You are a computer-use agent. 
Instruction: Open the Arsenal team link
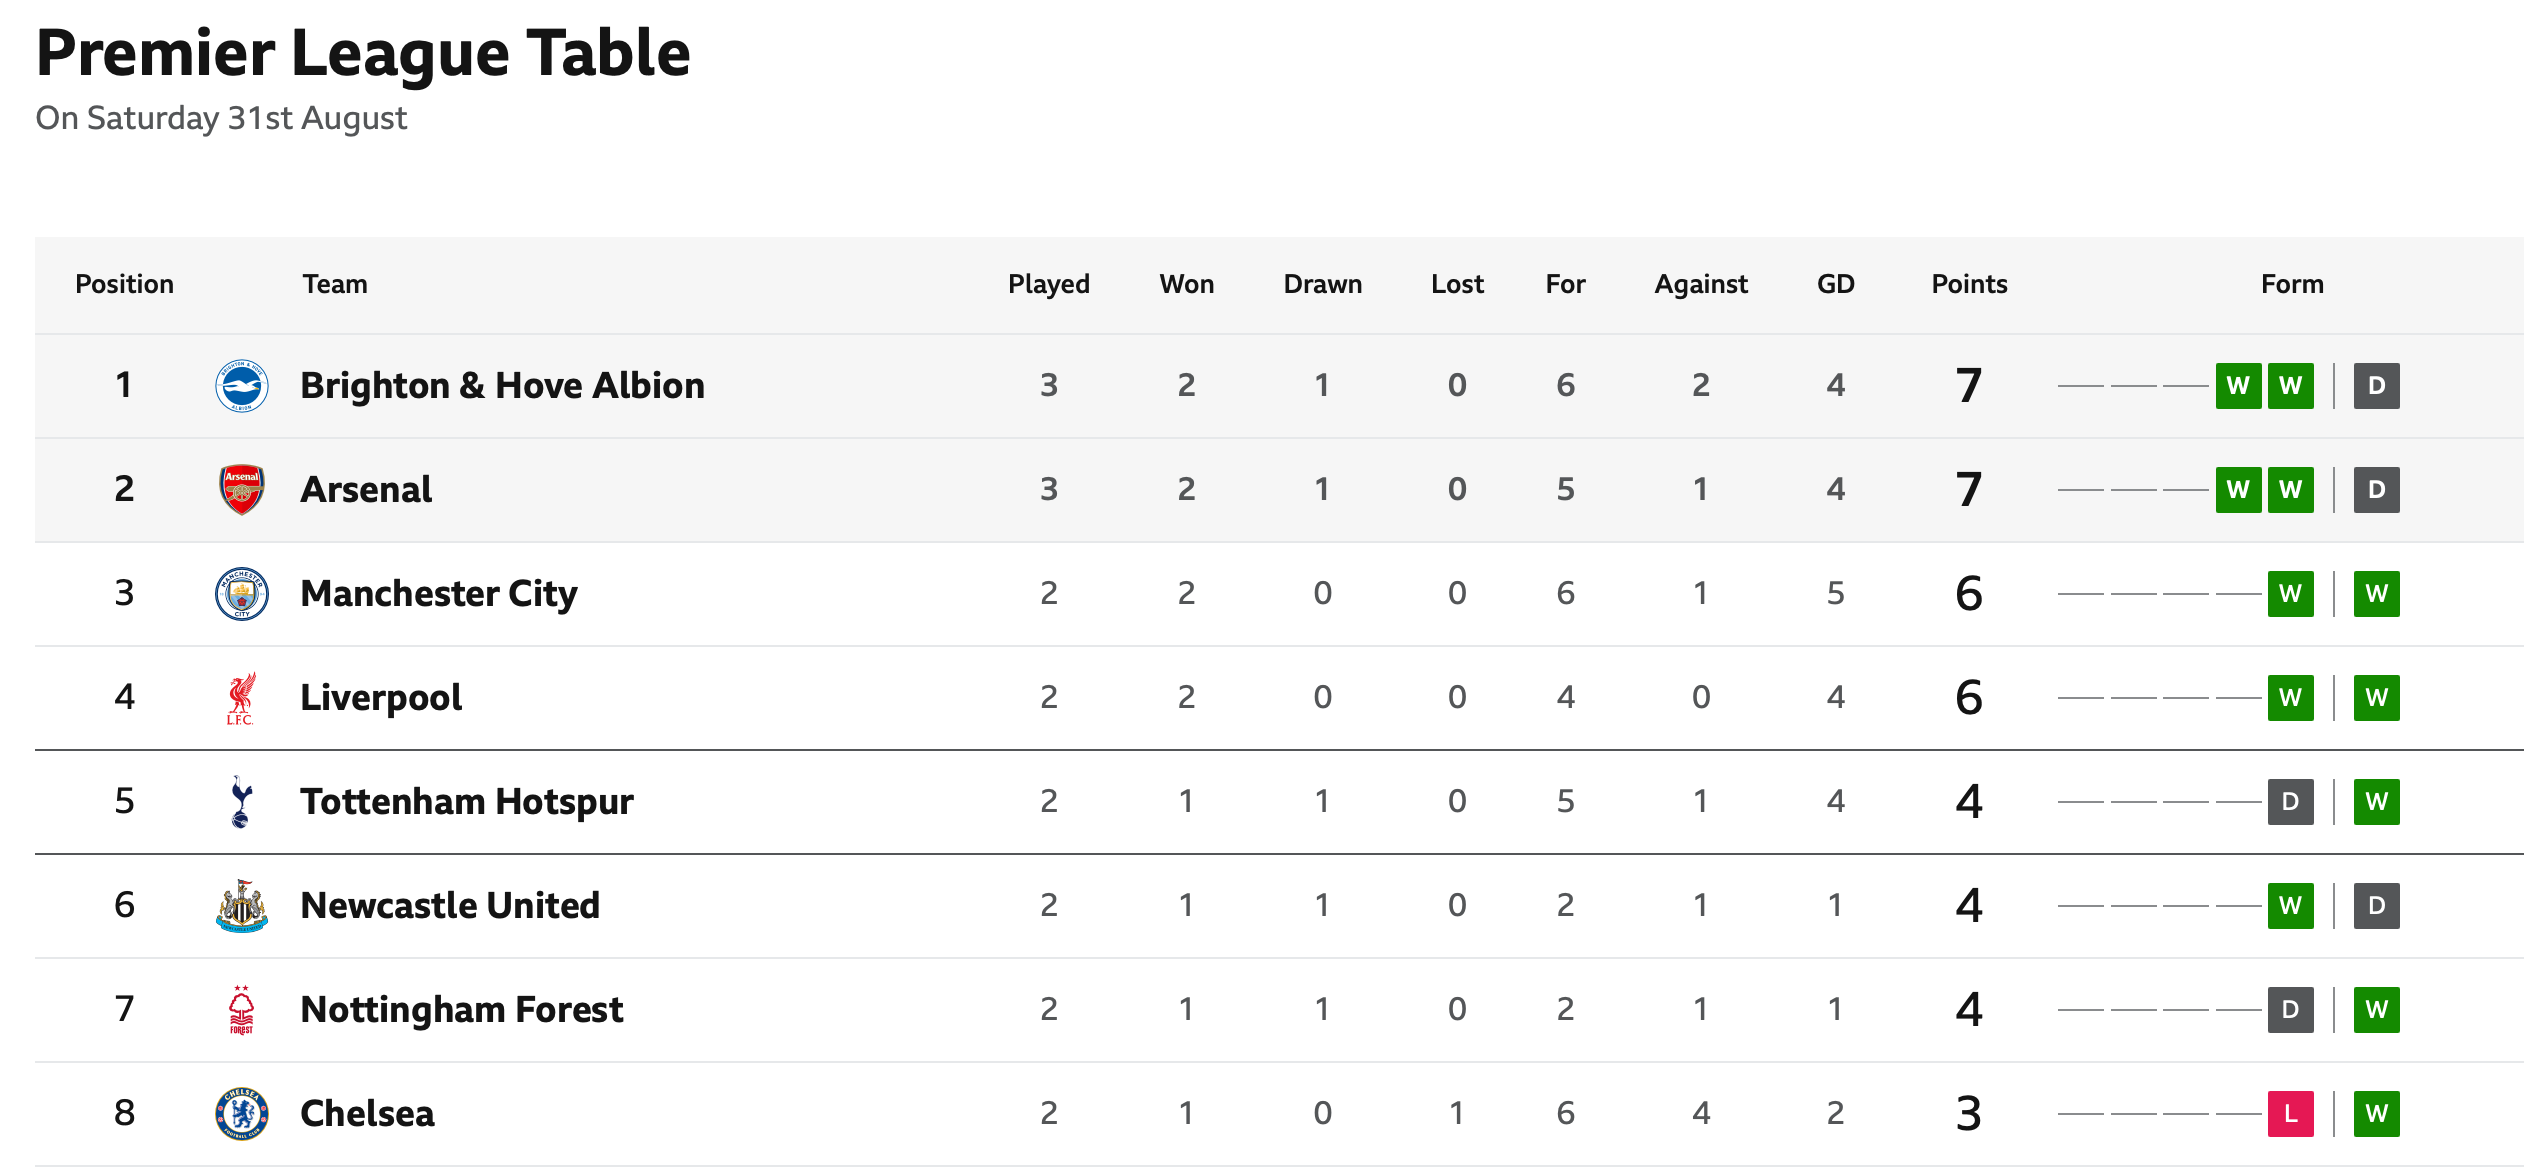[366, 490]
